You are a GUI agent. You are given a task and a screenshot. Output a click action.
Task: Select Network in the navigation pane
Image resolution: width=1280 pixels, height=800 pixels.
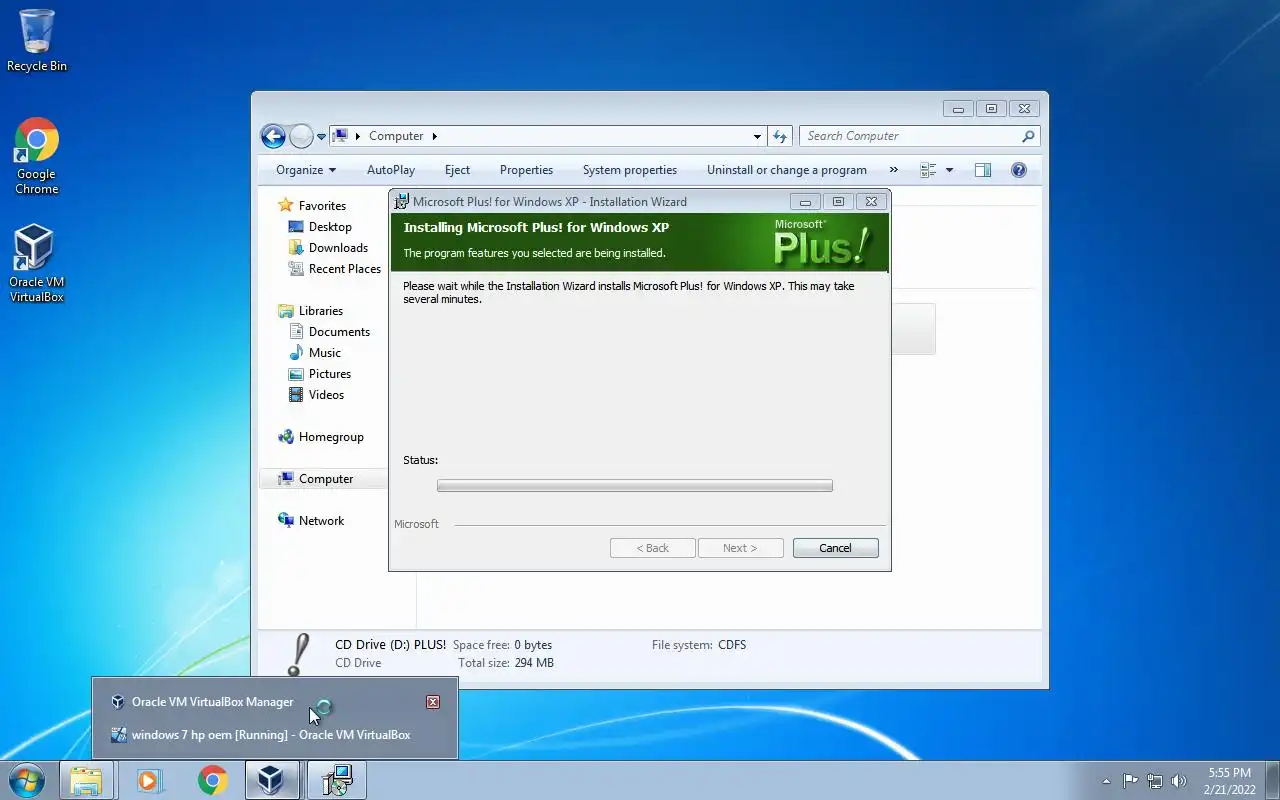[x=311, y=521]
